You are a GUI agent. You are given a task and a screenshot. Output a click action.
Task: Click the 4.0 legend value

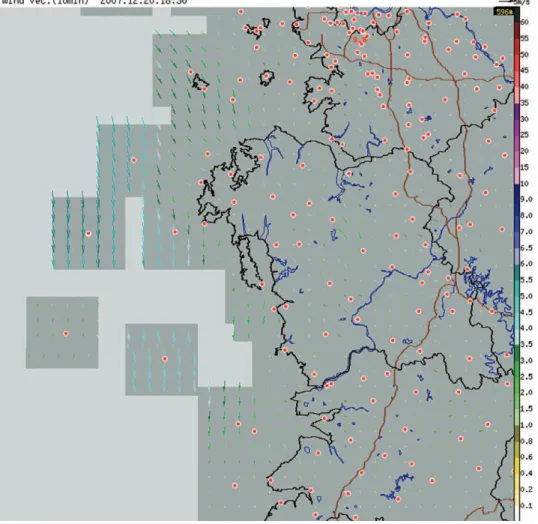pyautogui.click(x=526, y=328)
